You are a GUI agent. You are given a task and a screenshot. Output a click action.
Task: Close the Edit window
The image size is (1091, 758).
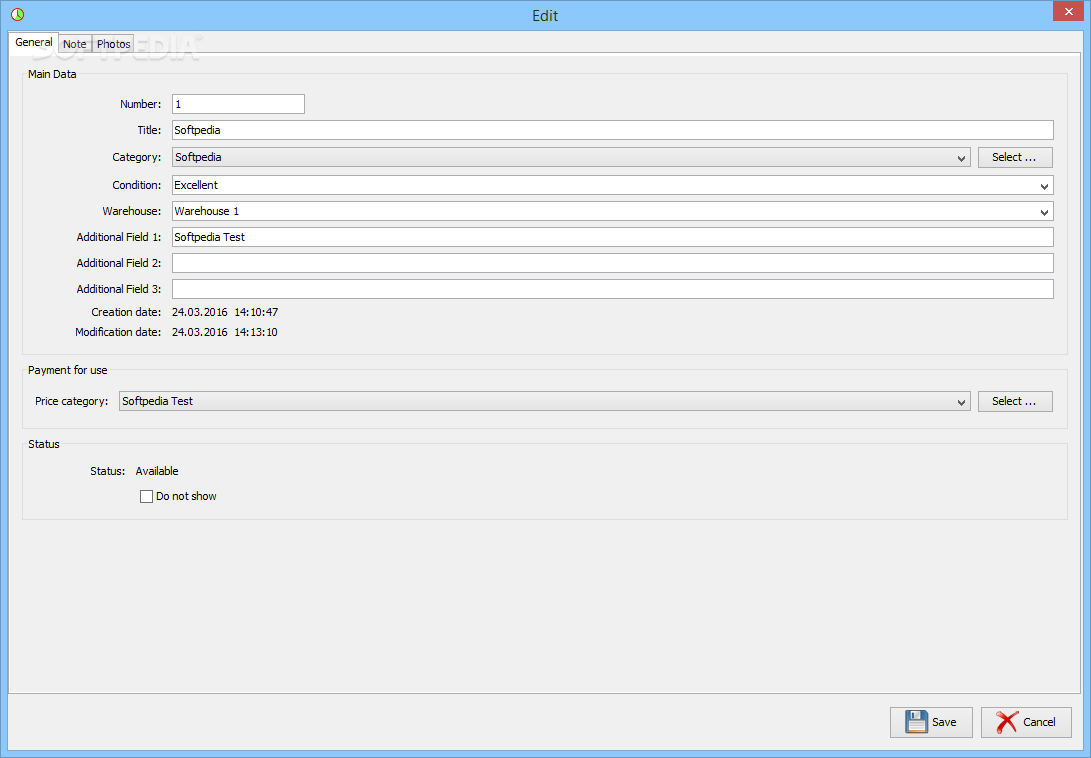point(1068,11)
